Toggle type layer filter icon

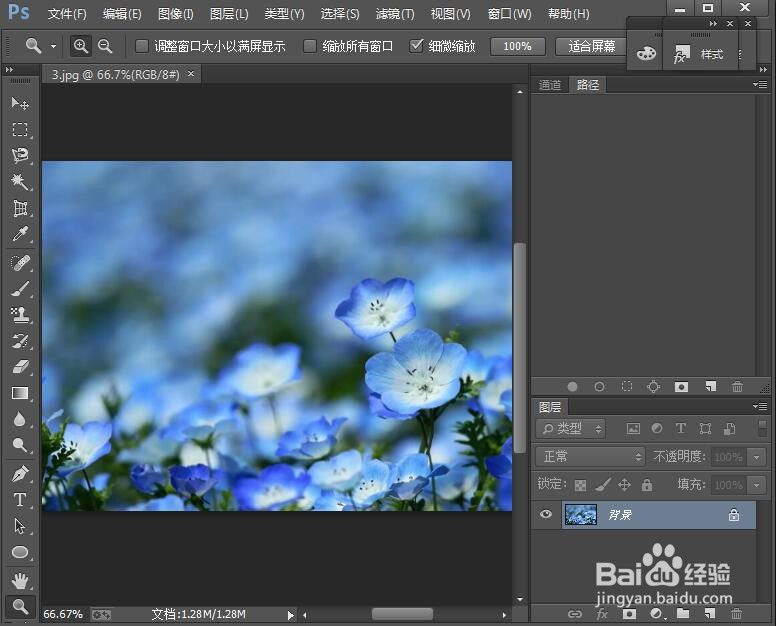click(x=680, y=429)
